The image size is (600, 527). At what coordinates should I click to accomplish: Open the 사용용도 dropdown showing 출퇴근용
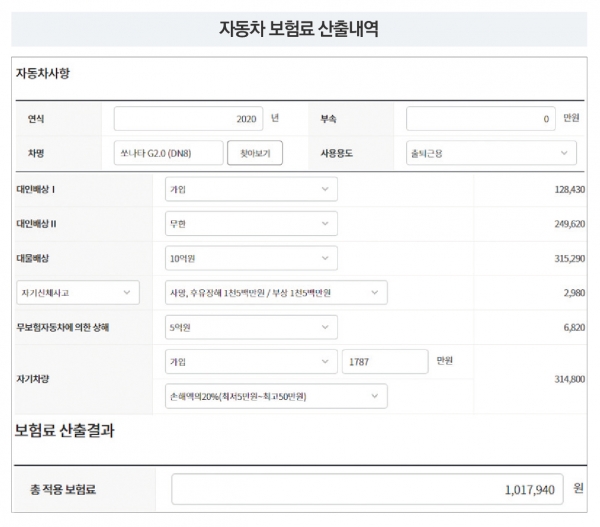click(490, 153)
